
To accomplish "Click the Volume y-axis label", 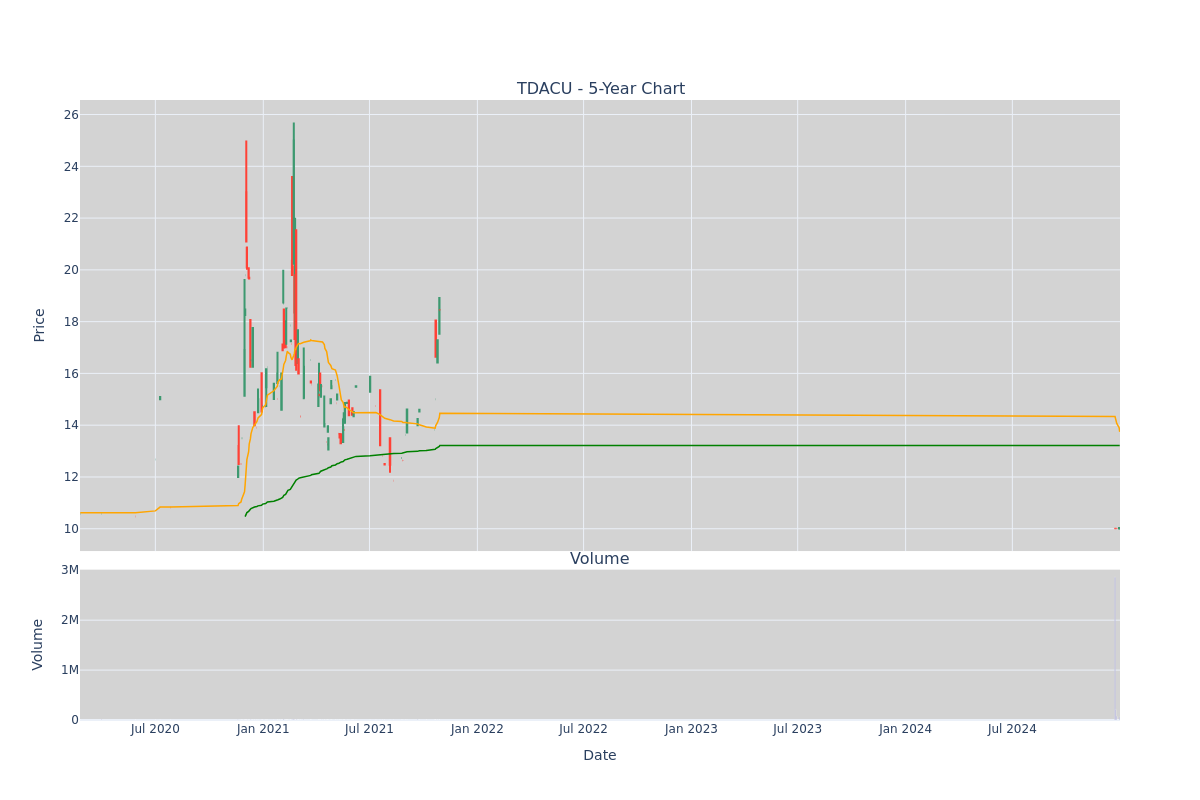I will click(x=40, y=644).
